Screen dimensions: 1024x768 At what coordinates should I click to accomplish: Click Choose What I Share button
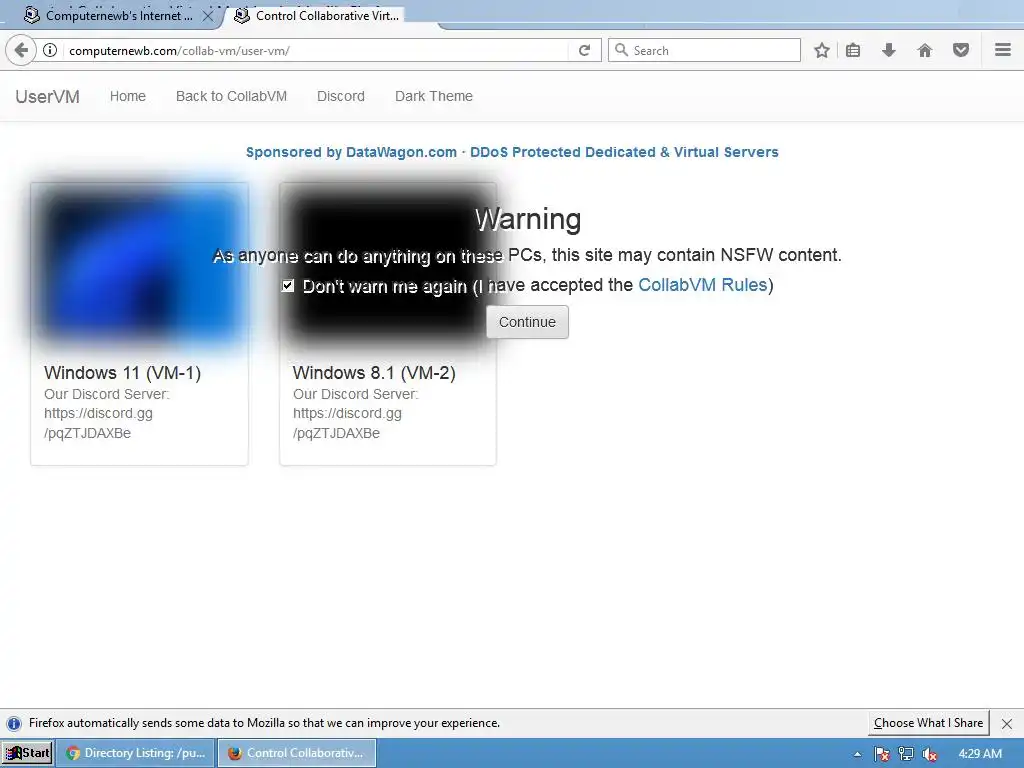coord(928,723)
